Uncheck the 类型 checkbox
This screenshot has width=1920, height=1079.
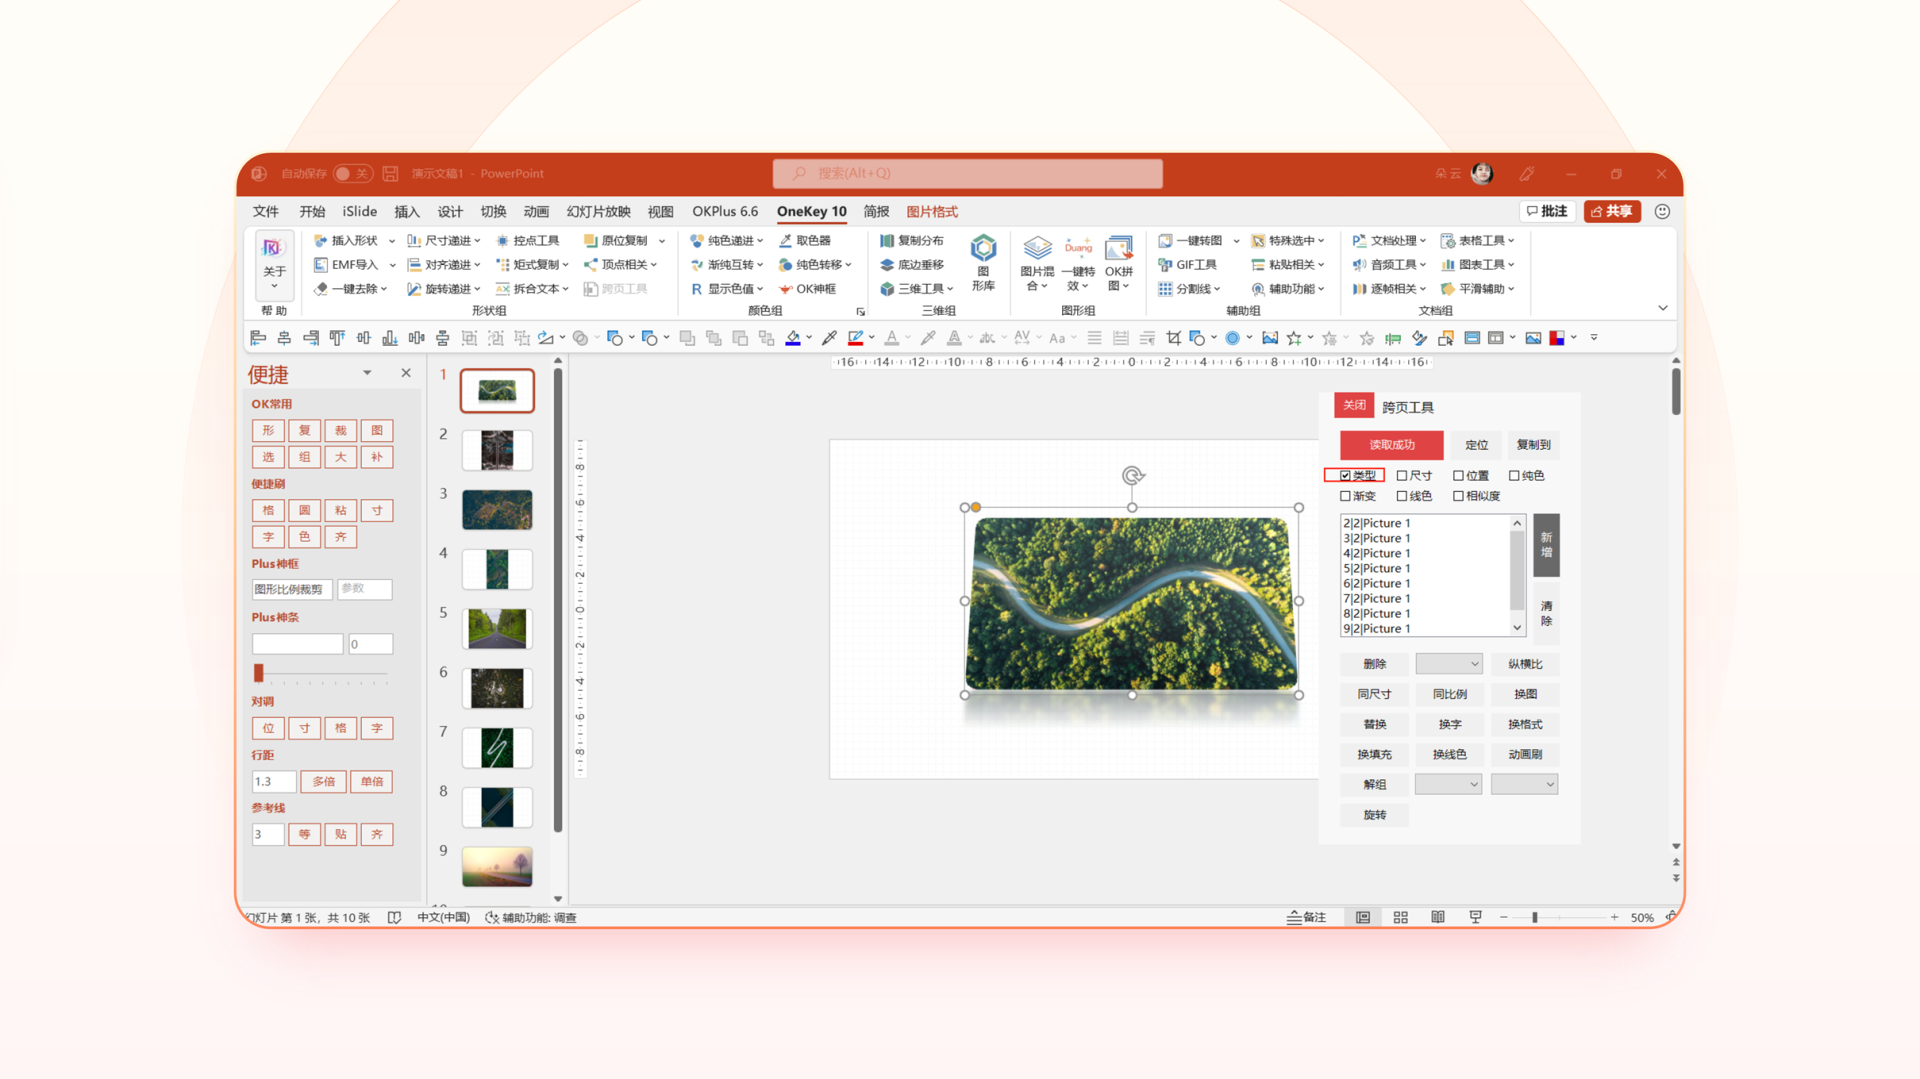point(1345,476)
